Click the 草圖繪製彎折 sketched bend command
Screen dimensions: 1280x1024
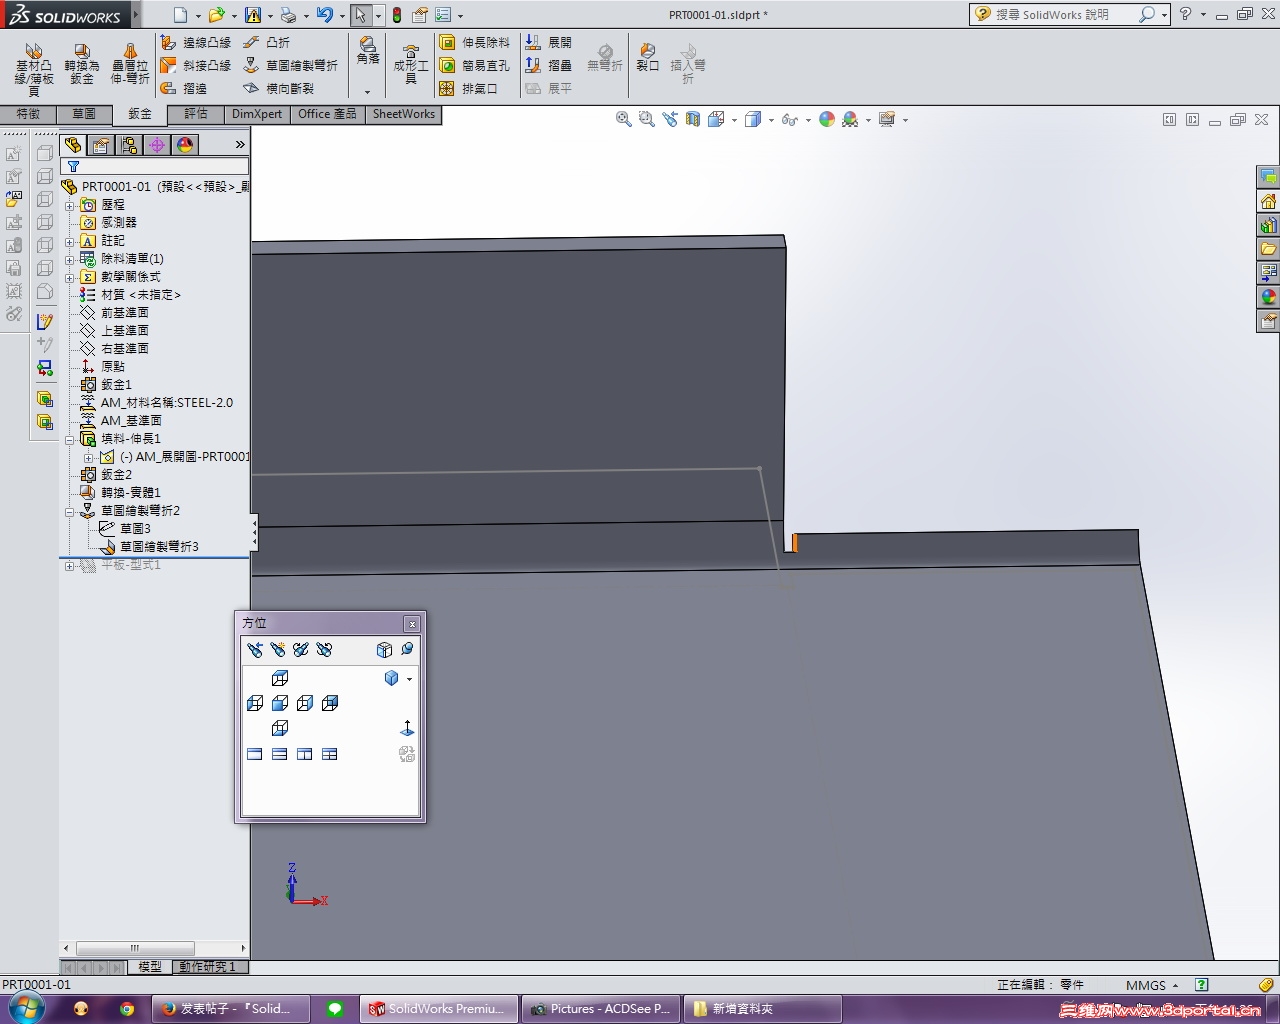tap(291, 66)
